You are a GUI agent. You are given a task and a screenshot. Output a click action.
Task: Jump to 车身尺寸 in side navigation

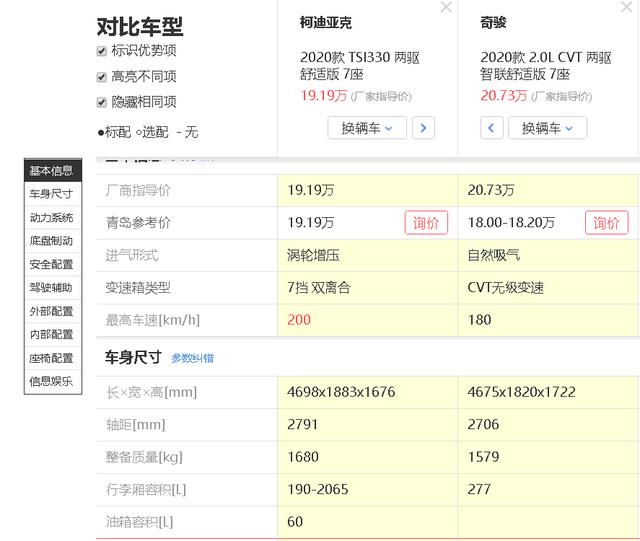pyautogui.click(x=53, y=194)
